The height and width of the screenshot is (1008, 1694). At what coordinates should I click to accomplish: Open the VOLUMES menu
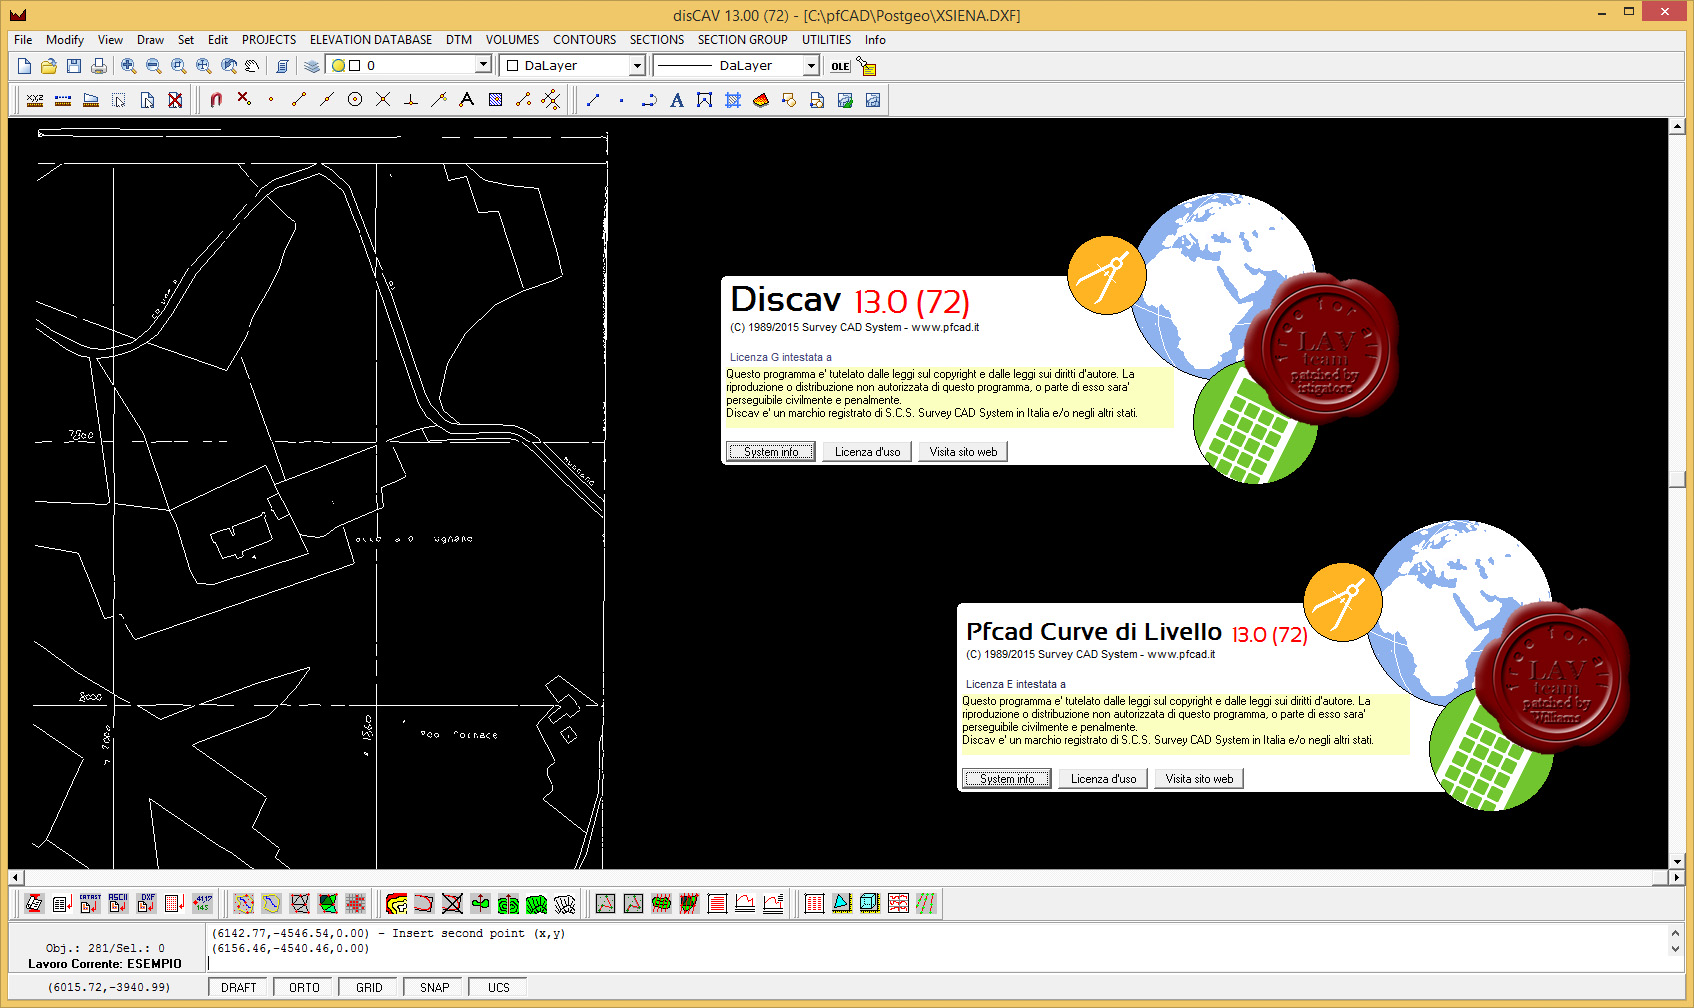tap(512, 40)
